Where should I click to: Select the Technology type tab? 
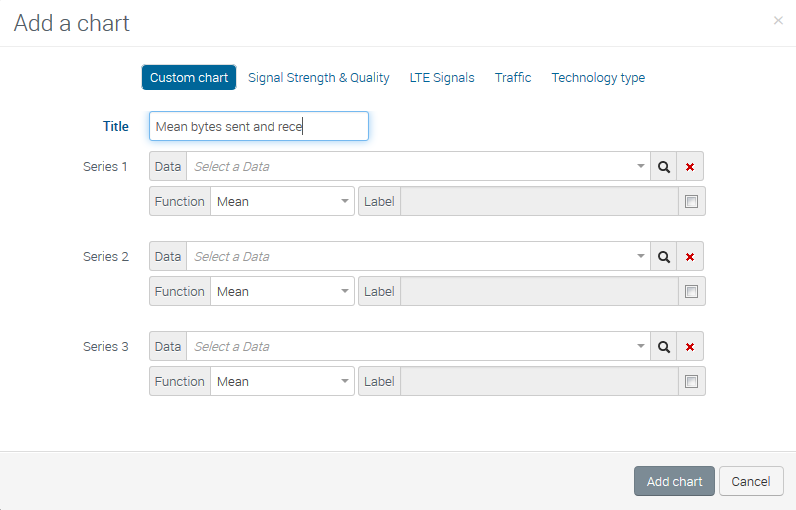(598, 78)
